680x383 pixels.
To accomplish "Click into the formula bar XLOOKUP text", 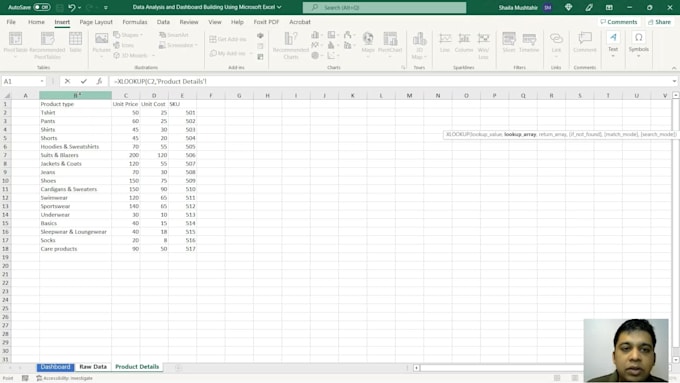I will [160, 81].
